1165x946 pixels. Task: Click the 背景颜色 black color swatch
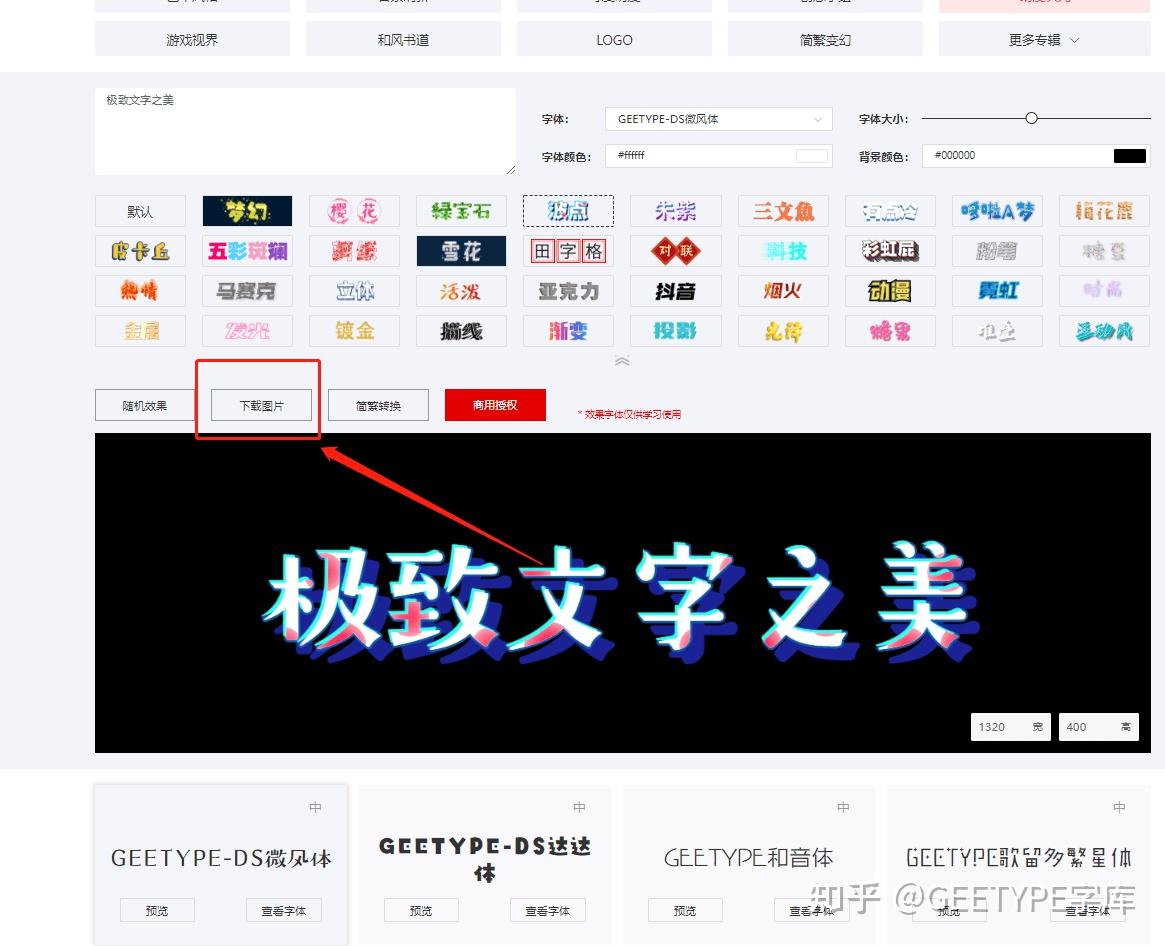tap(1129, 156)
